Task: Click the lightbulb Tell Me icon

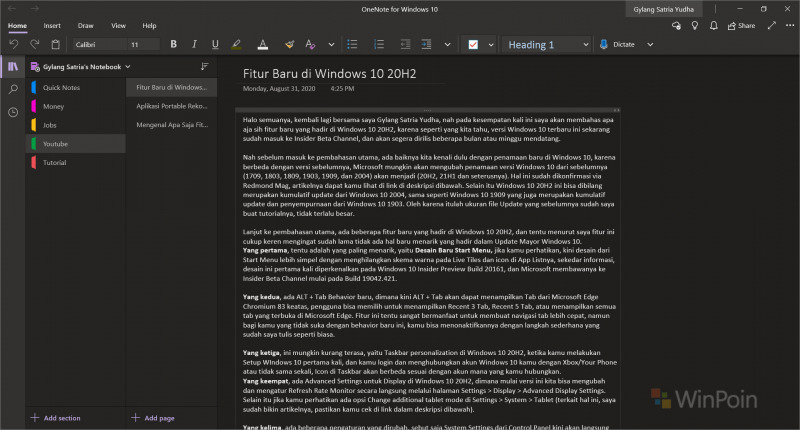Action: coord(694,26)
